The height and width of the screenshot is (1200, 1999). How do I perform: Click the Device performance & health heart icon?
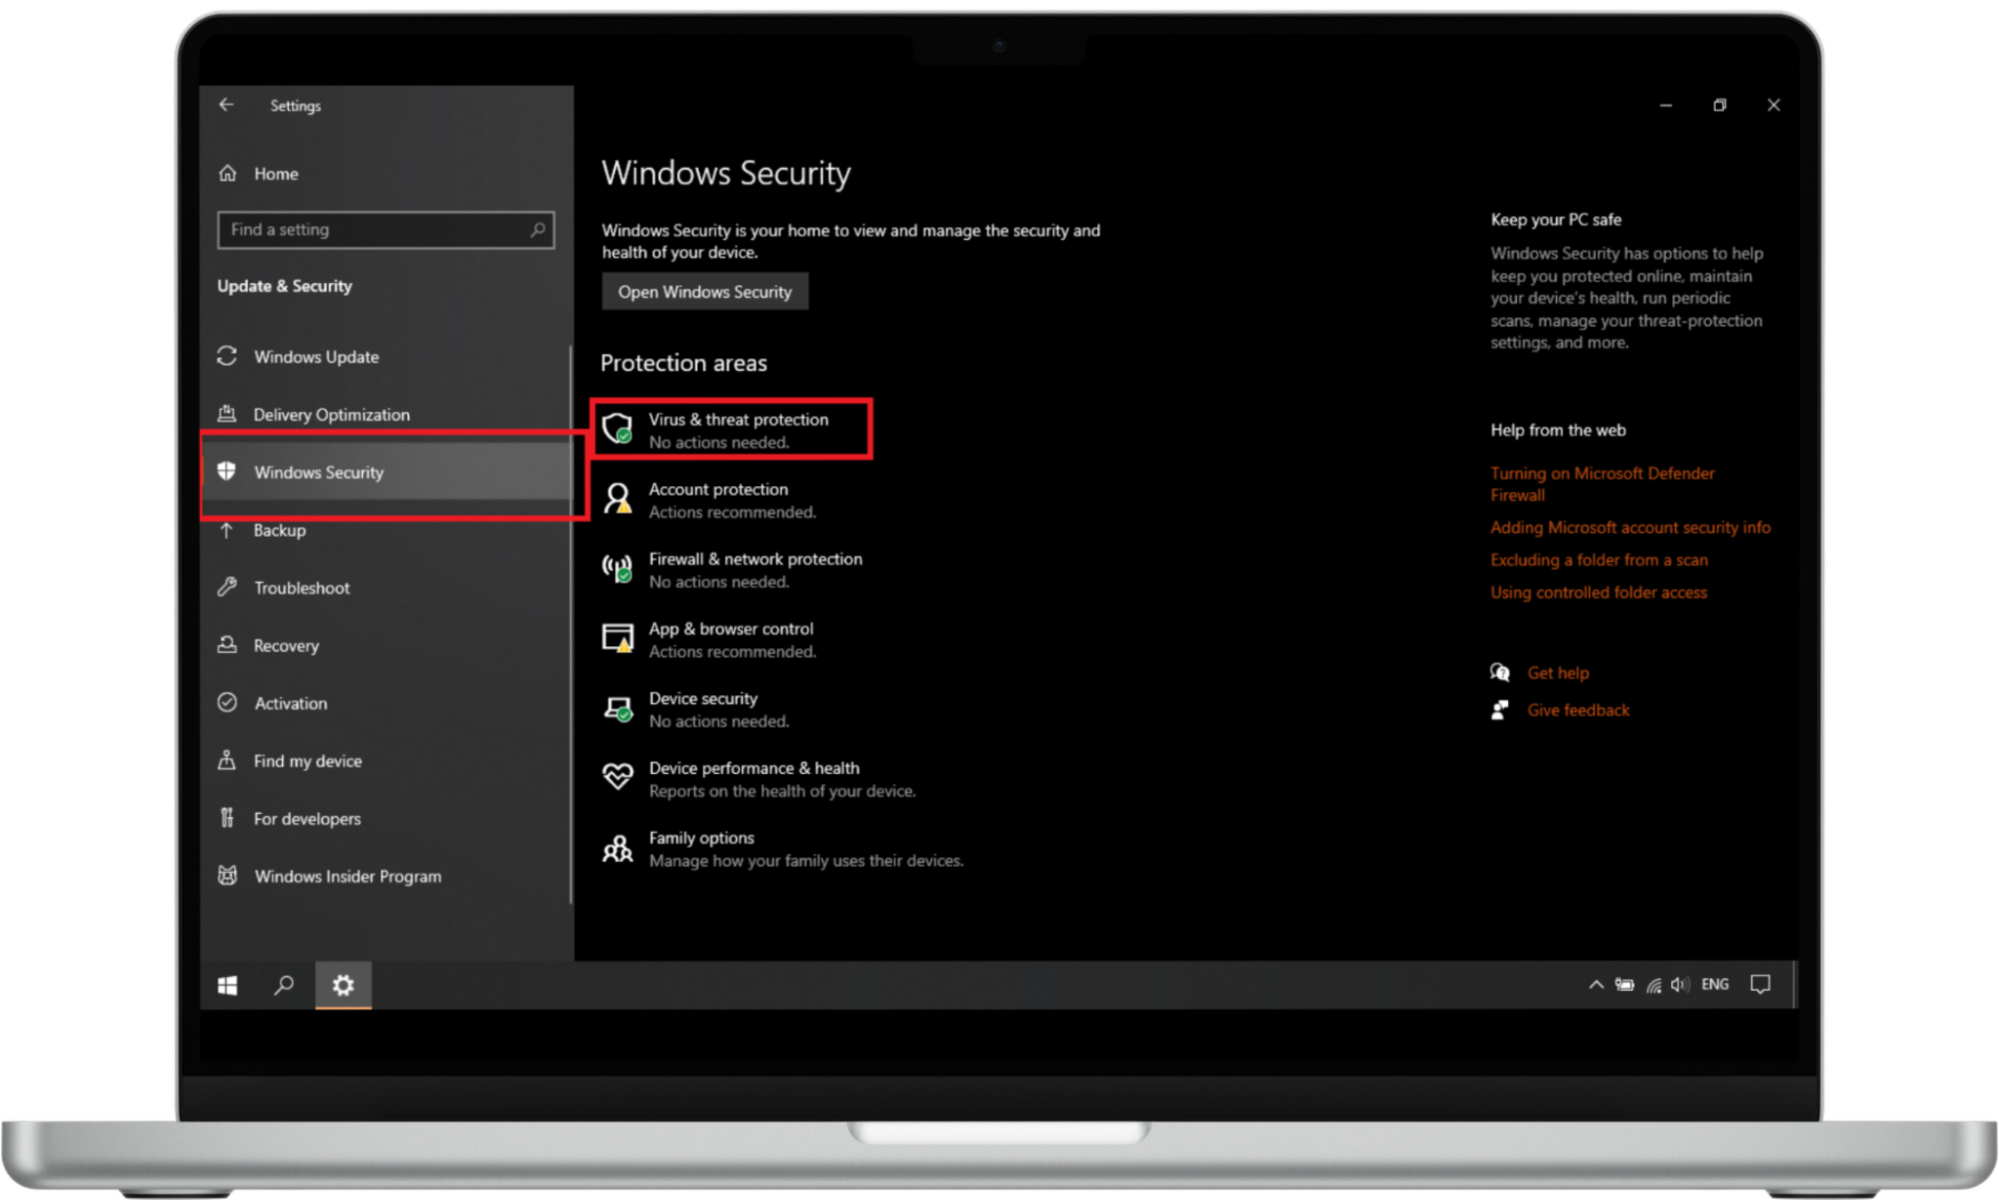[x=618, y=777]
